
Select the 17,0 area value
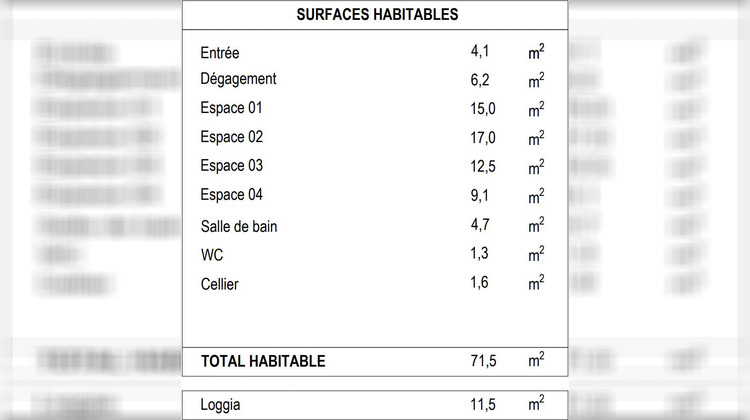tap(483, 138)
